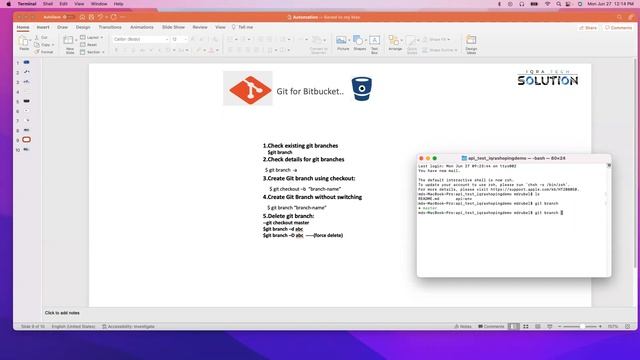Click the zoom-out minus button
This screenshot has width=640, height=360.
click(x=560, y=327)
